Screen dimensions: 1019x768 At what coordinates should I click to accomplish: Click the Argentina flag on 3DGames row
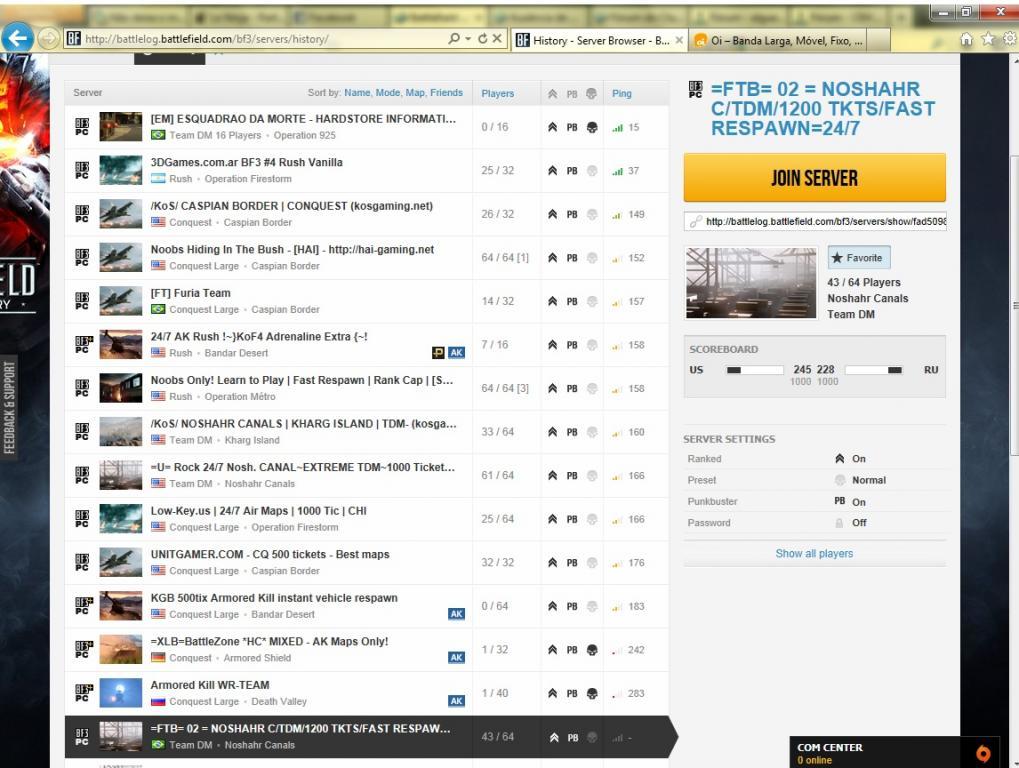tap(158, 179)
